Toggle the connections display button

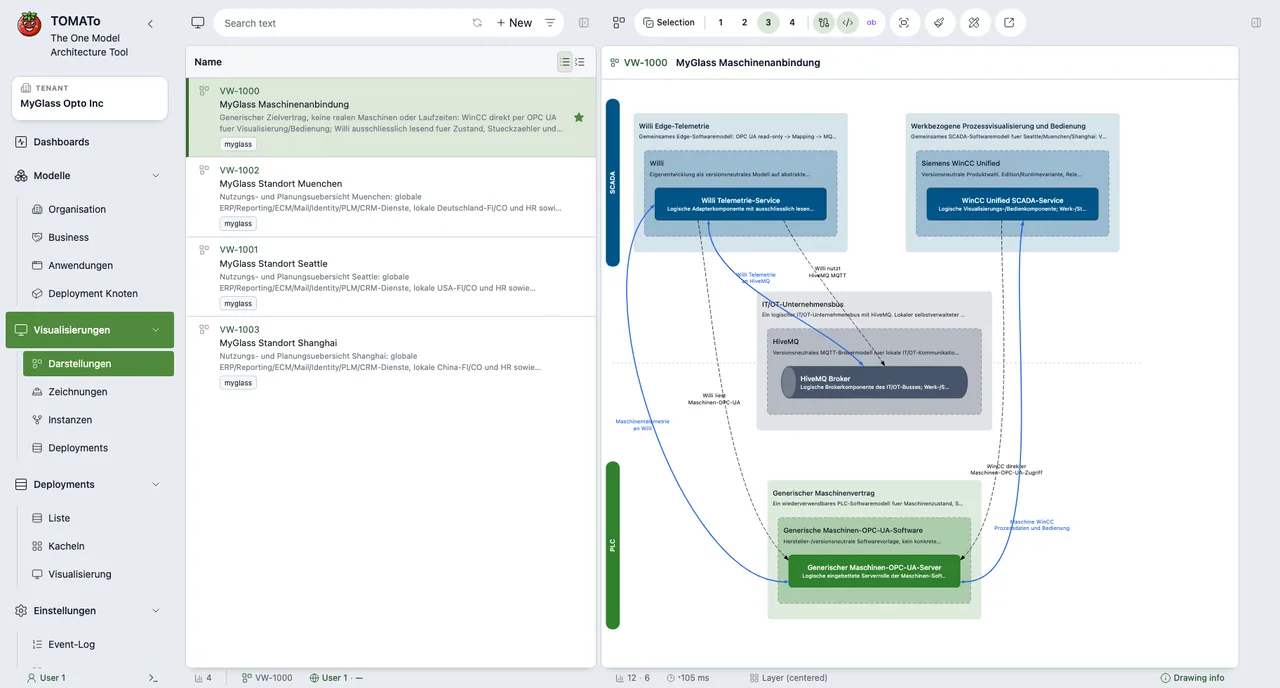pos(824,23)
